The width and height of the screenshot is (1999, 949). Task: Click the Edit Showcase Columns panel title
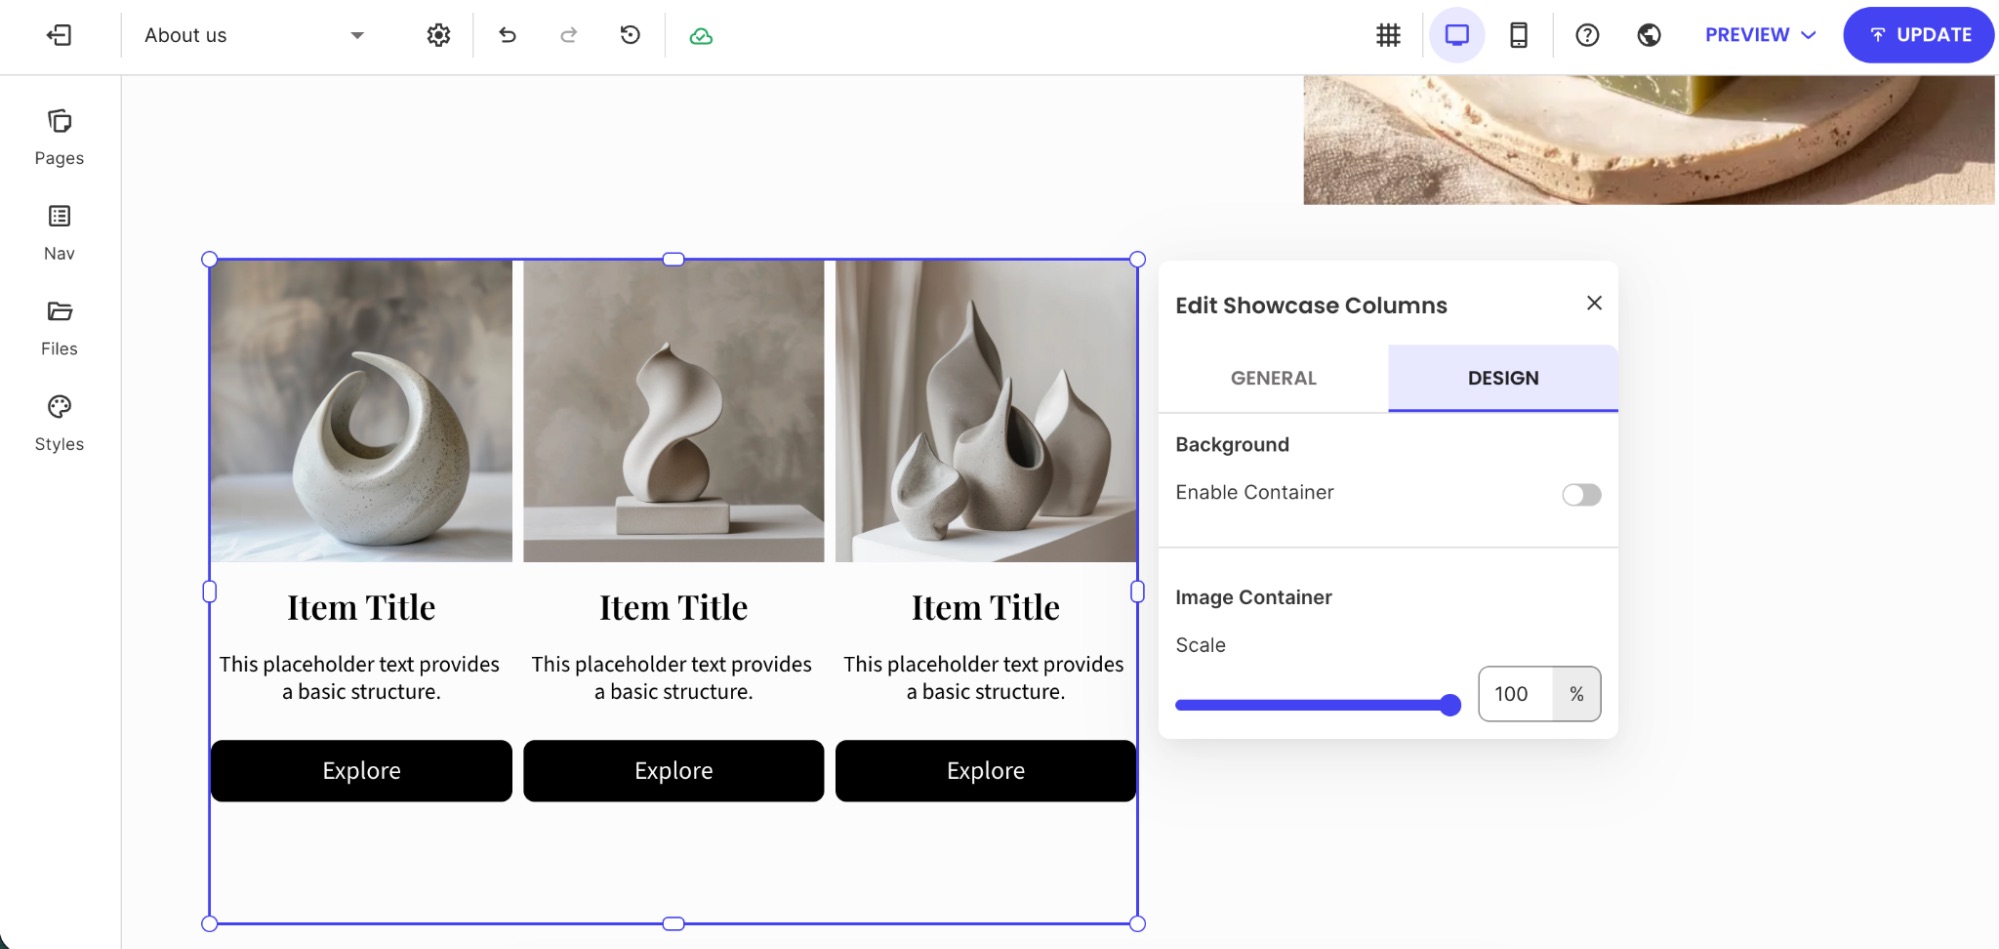[1311, 305]
